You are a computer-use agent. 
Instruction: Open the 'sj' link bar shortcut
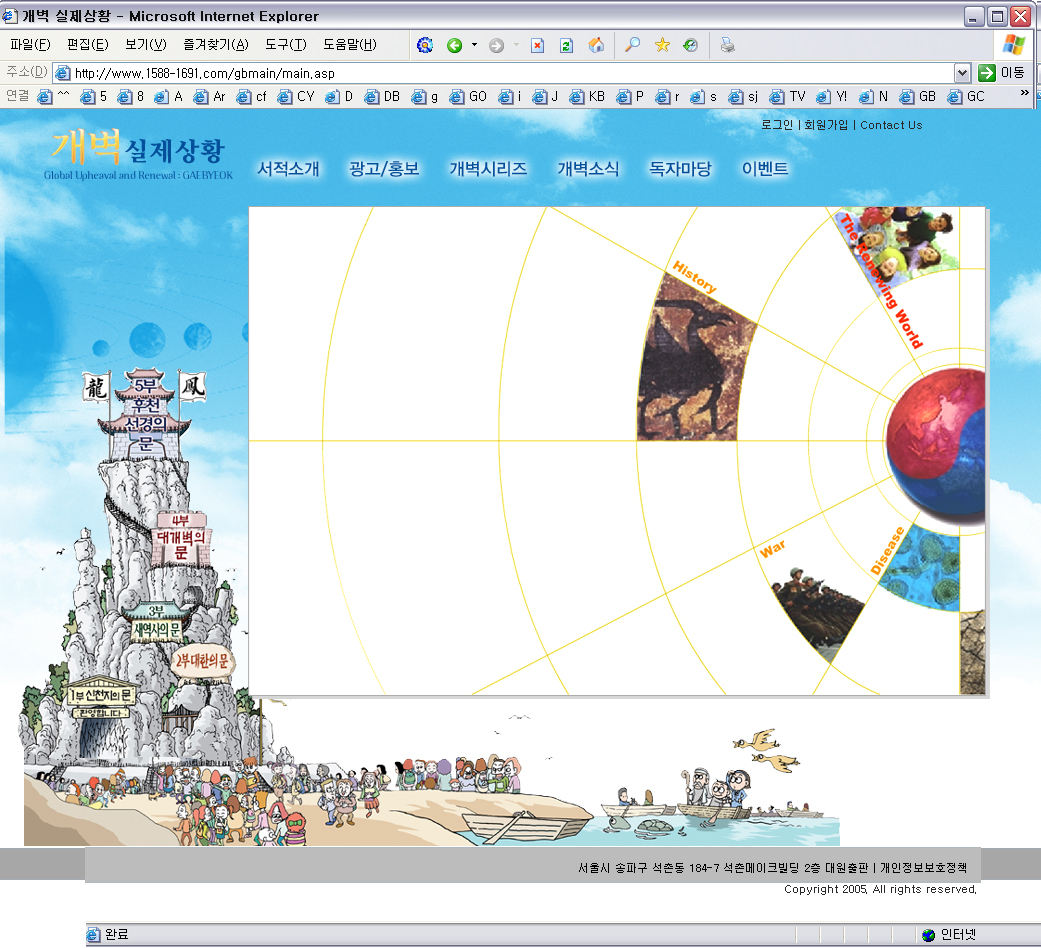pyautogui.click(x=743, y=97)
